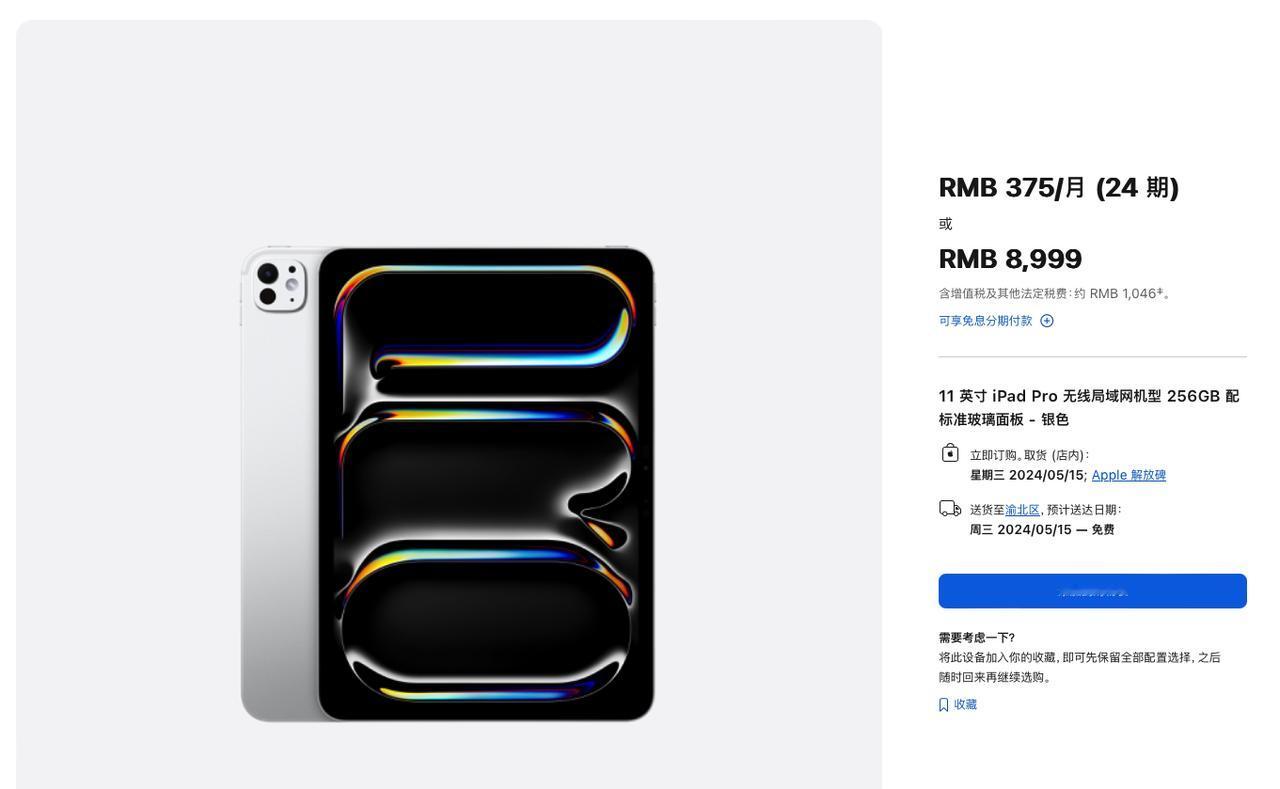Screen dimensions: 1280x789
Task: Click the iPad rear camera module in image
Action: pyautogui.click(x=279, y=283)
